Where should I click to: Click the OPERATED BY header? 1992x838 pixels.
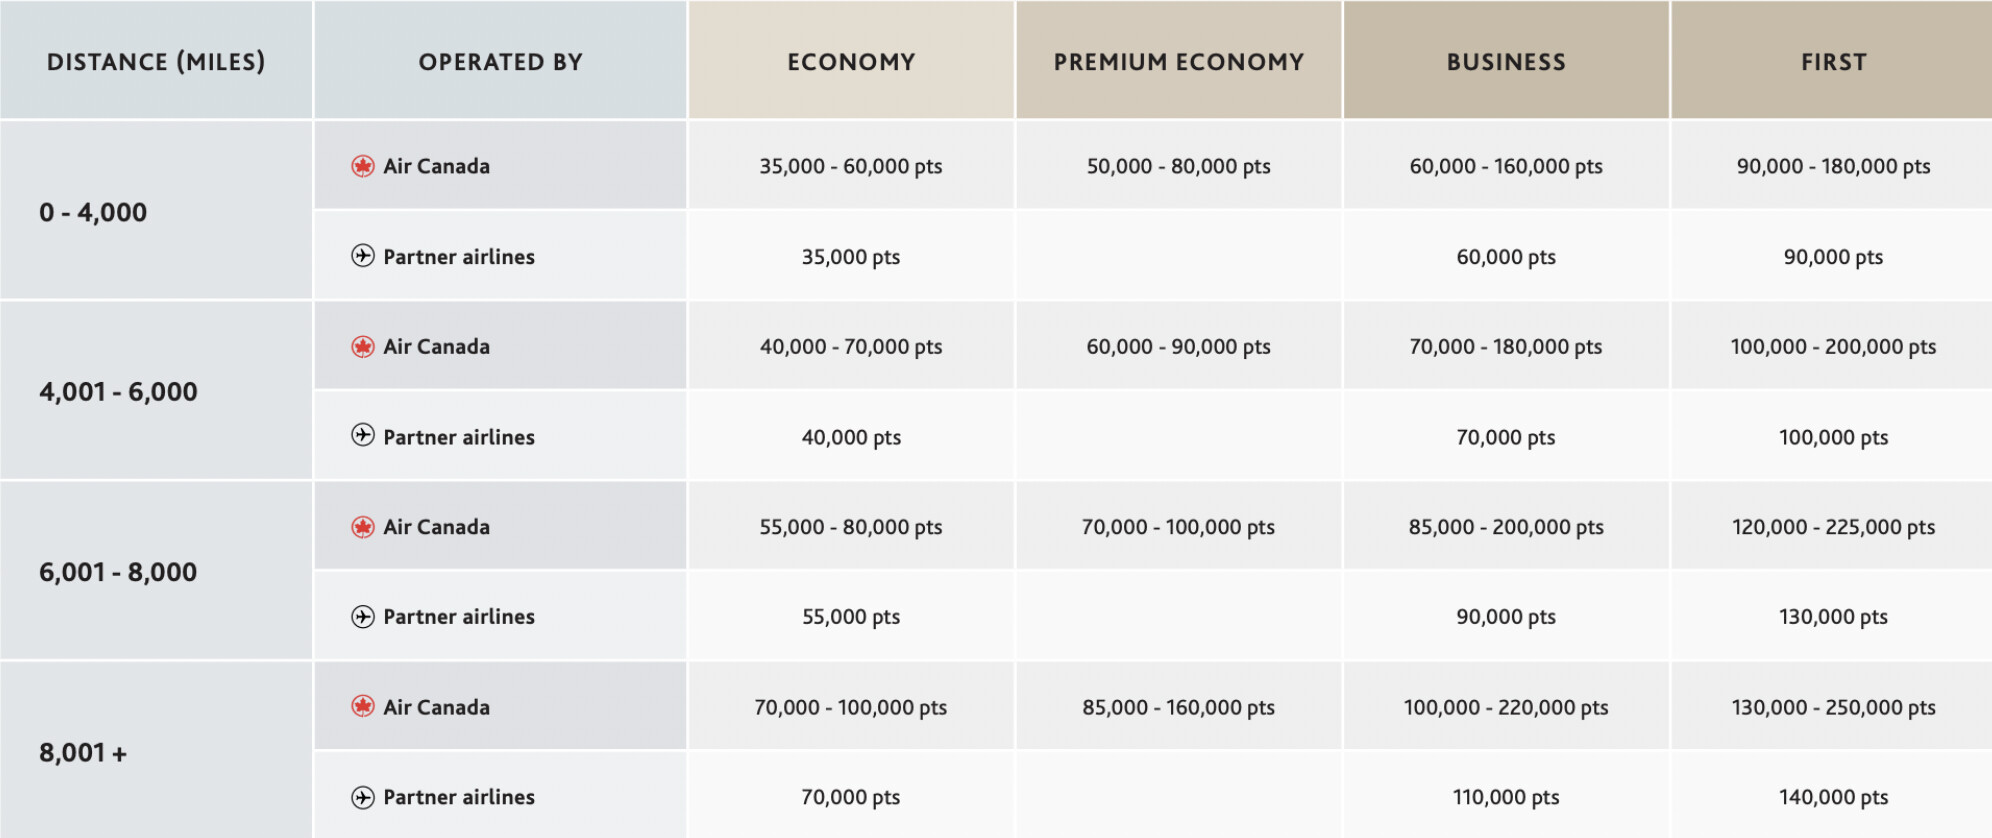pyautogui.click(x=500, y=60)
